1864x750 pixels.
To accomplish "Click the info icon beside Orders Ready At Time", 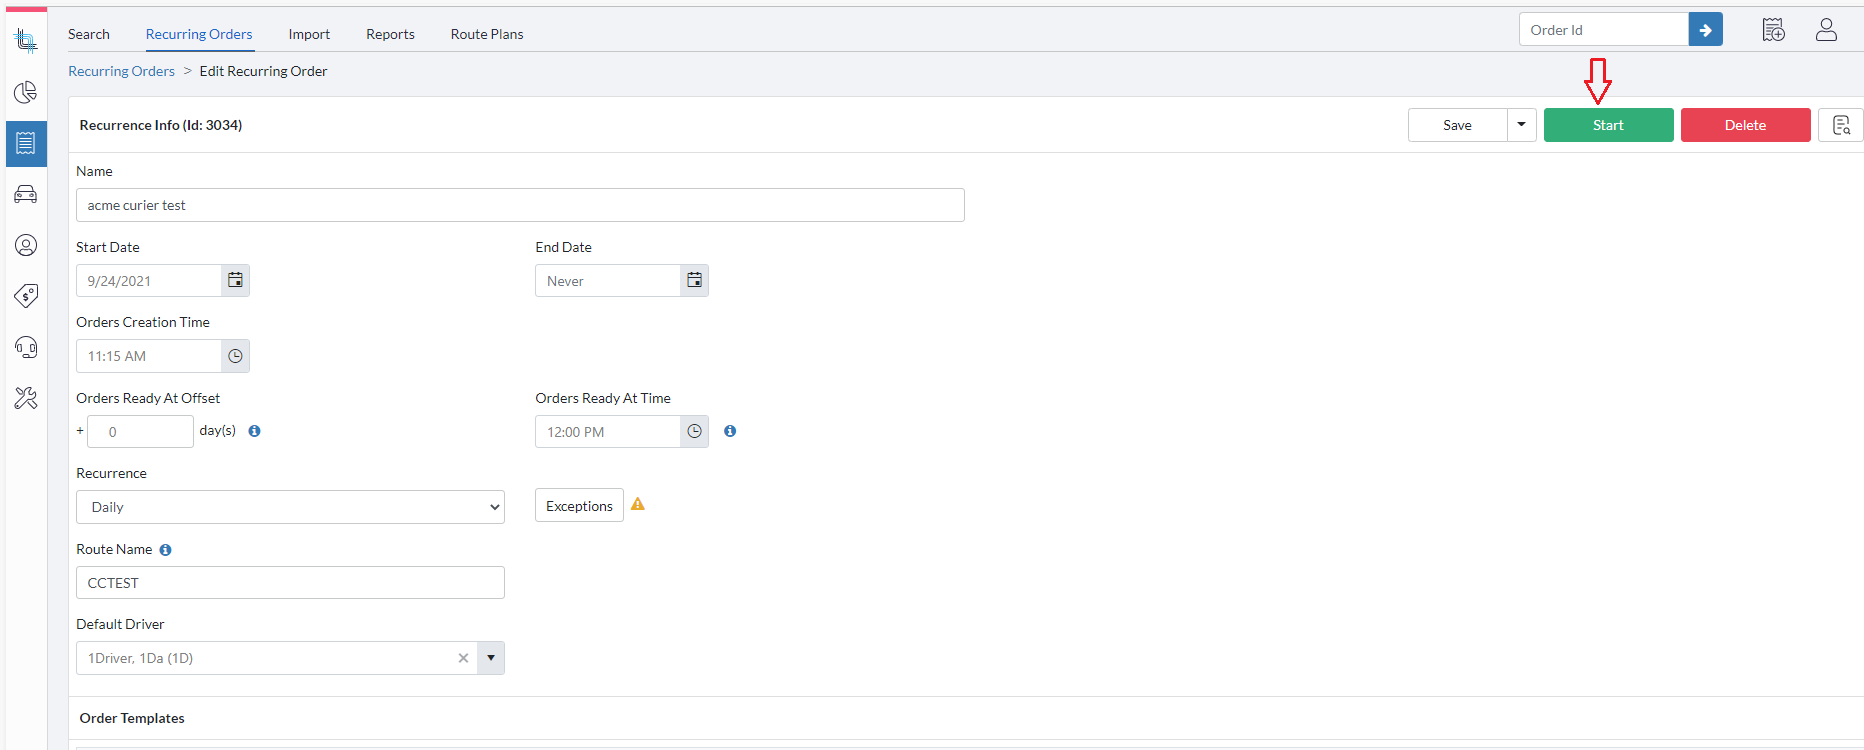I will point(730,431).
